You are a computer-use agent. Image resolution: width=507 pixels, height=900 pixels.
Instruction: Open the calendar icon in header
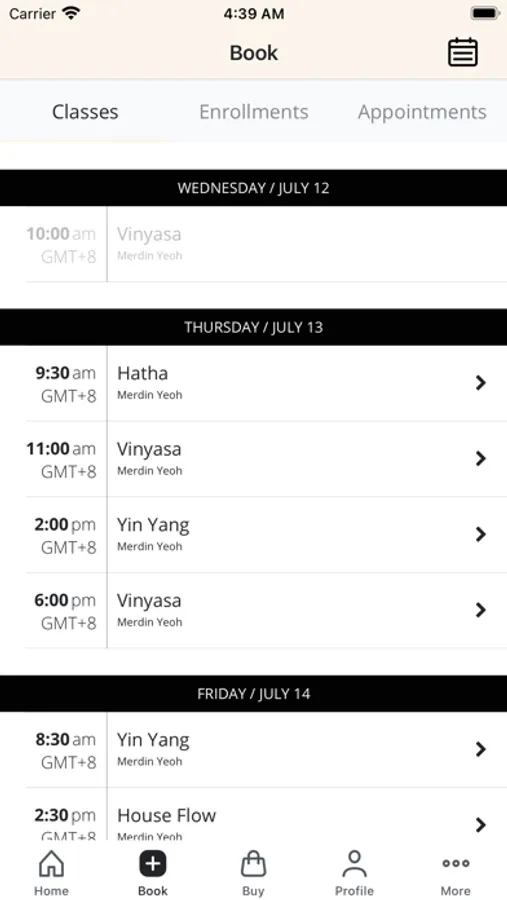pyautogui.click(x=463, y=53)
